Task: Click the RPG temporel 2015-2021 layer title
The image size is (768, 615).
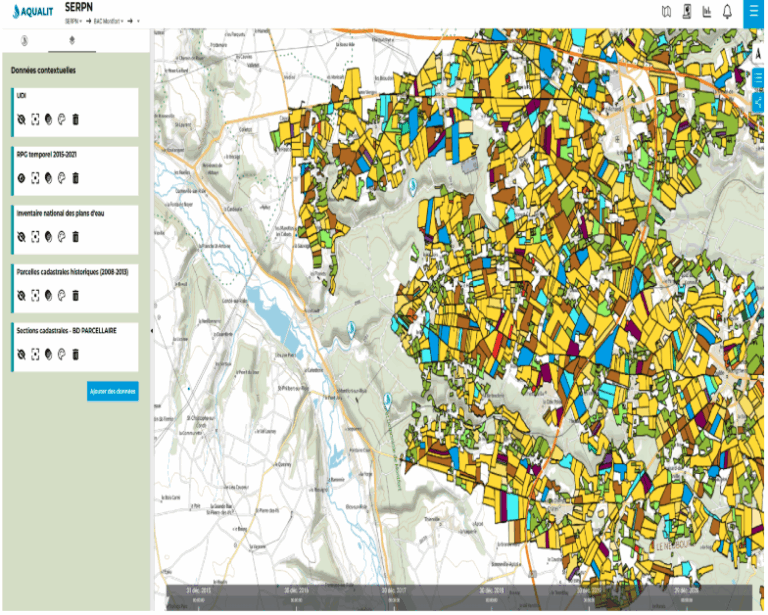Action: [x=47, y=154]
